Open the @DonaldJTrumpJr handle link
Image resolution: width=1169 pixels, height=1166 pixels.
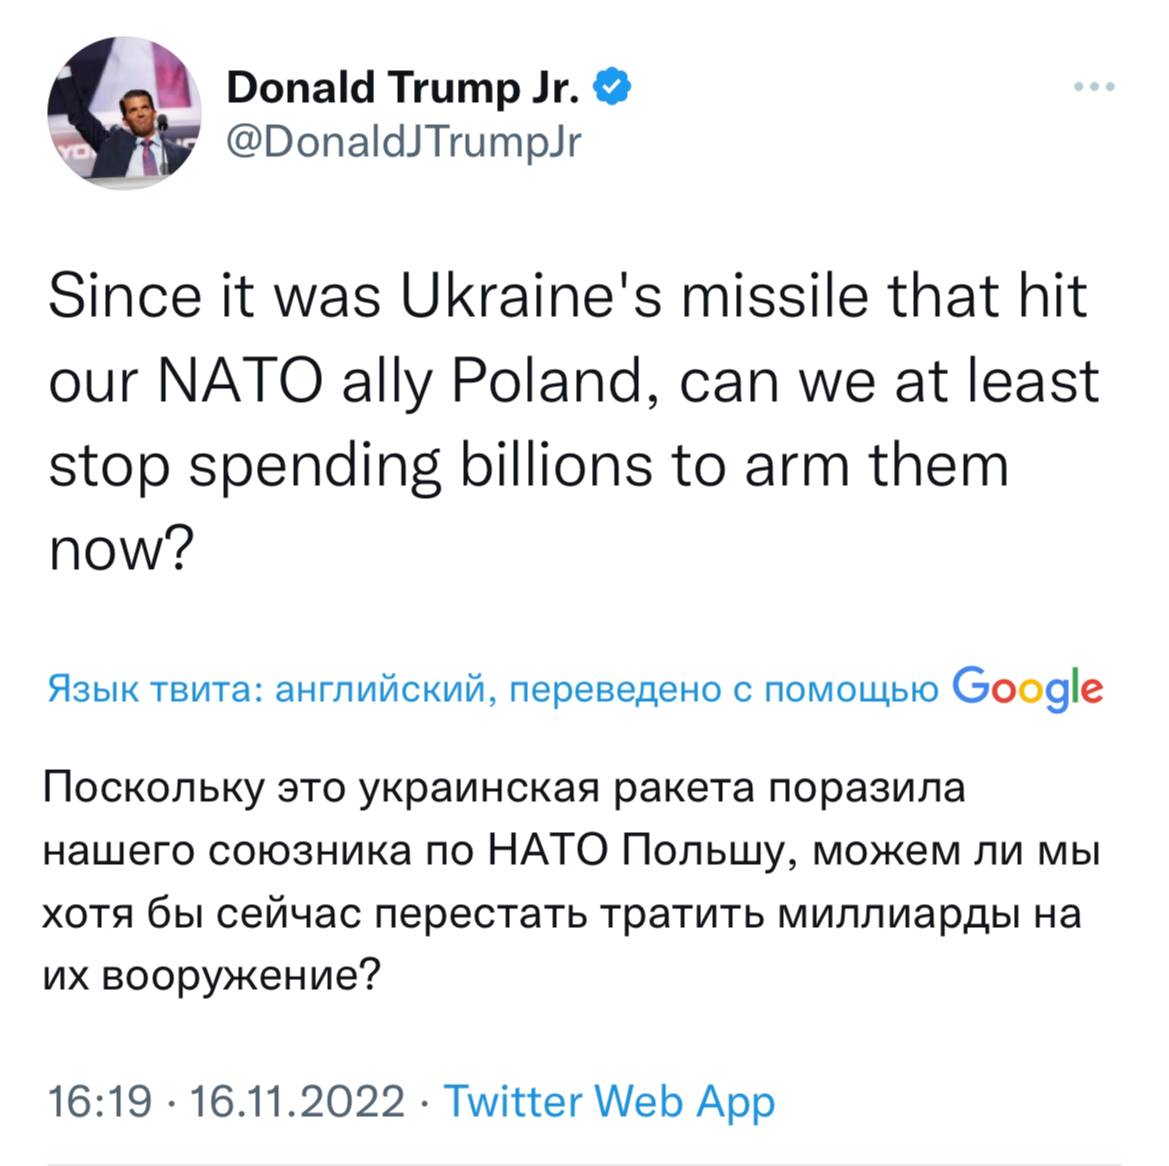coord(403,142)
